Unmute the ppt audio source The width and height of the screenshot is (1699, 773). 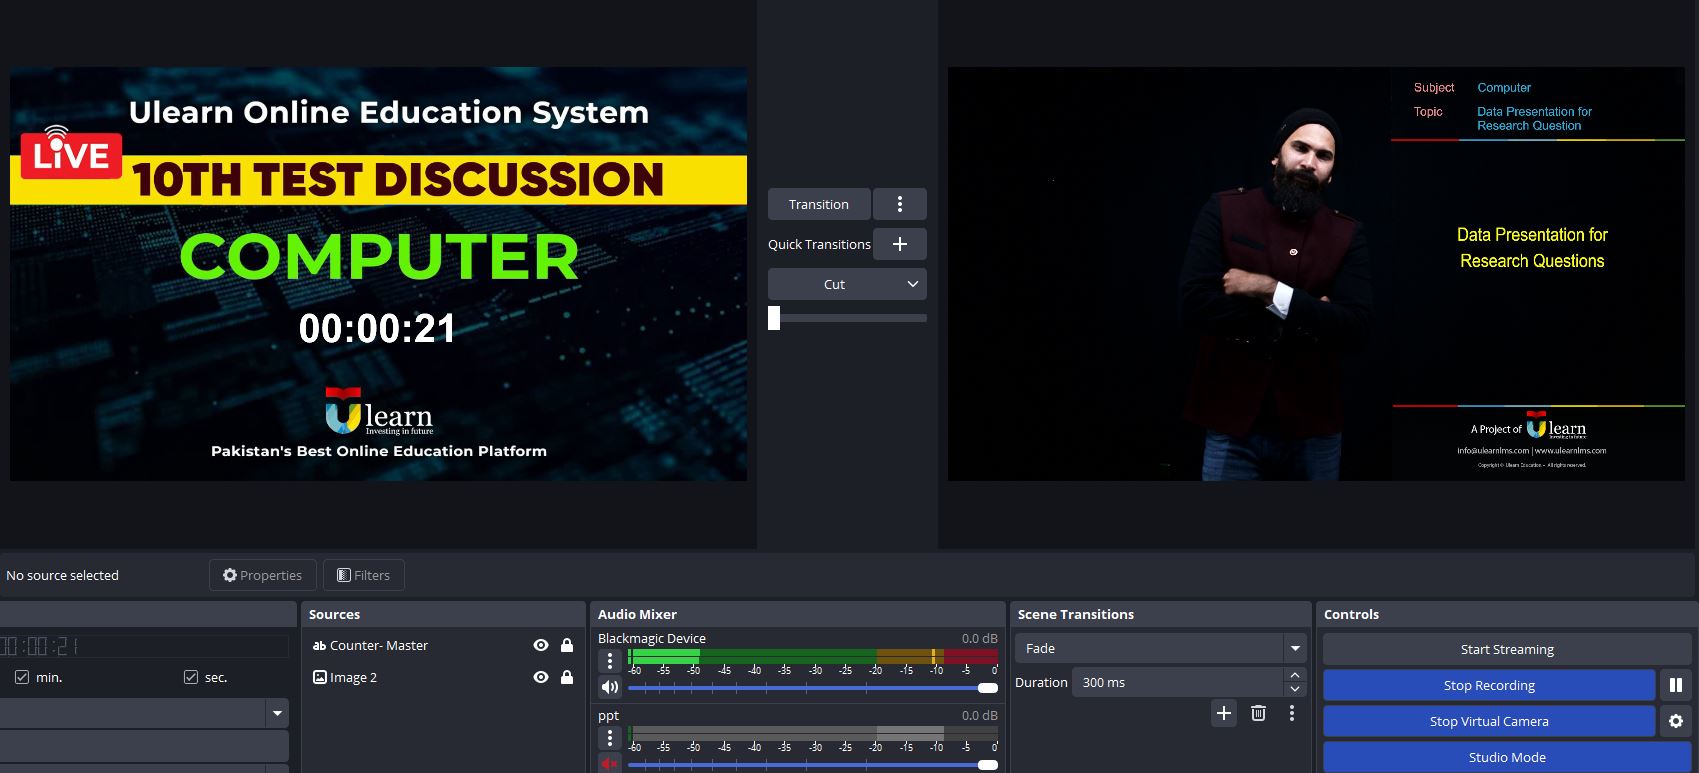(x=609, y=764)
